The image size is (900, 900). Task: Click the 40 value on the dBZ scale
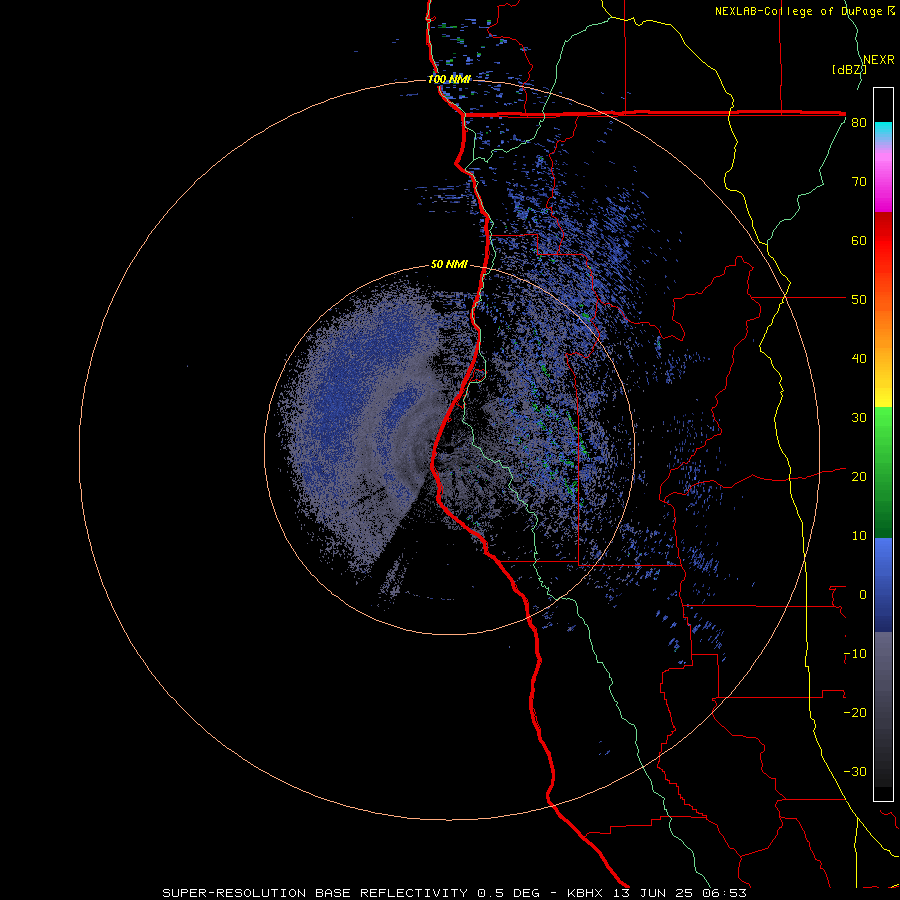(859, 359)
